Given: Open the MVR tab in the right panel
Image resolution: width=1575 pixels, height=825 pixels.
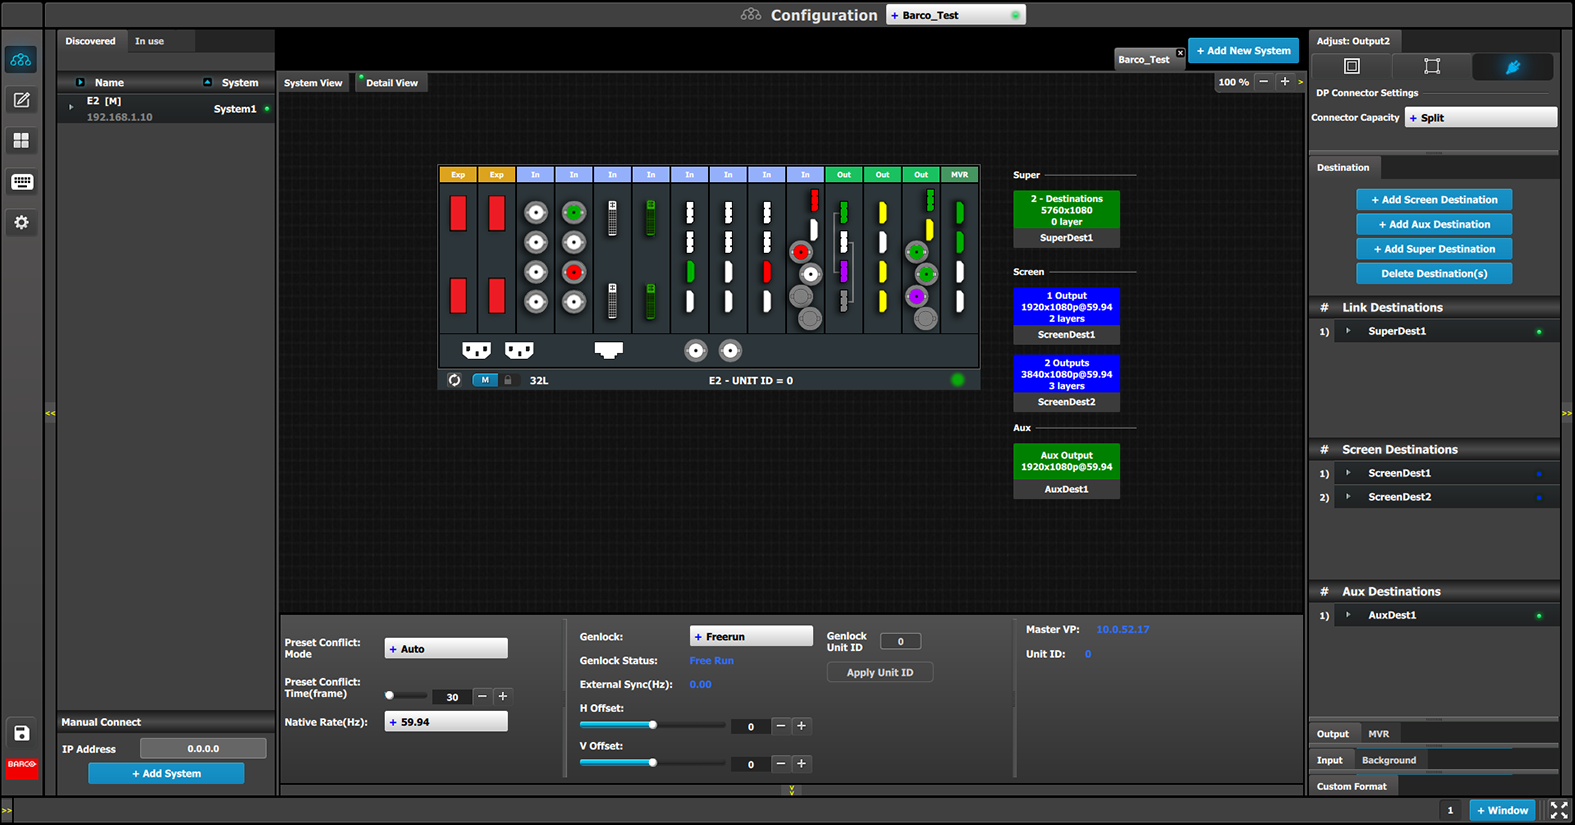Looking at the screenshot, I should click(x=1378, y=734).
